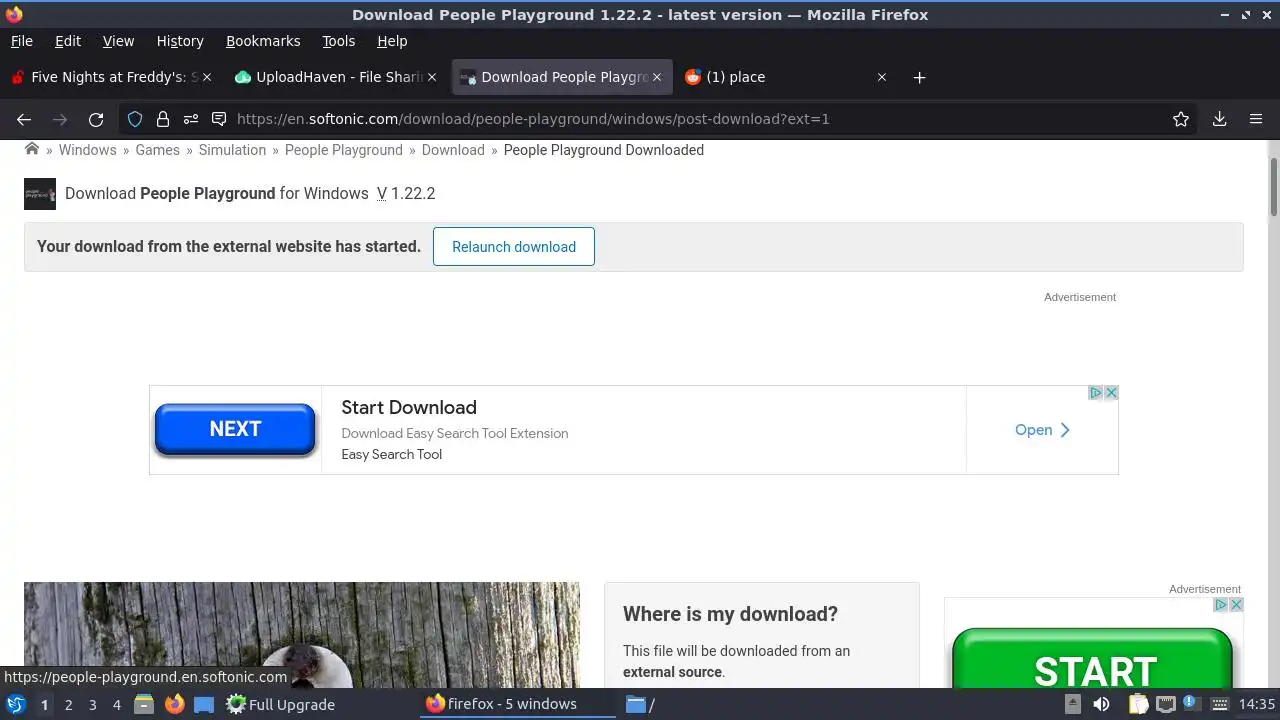Viewport: 1280px width, 720px height.
Task: Click the People Playground app thumbnail icon
Action: [40, 194]
